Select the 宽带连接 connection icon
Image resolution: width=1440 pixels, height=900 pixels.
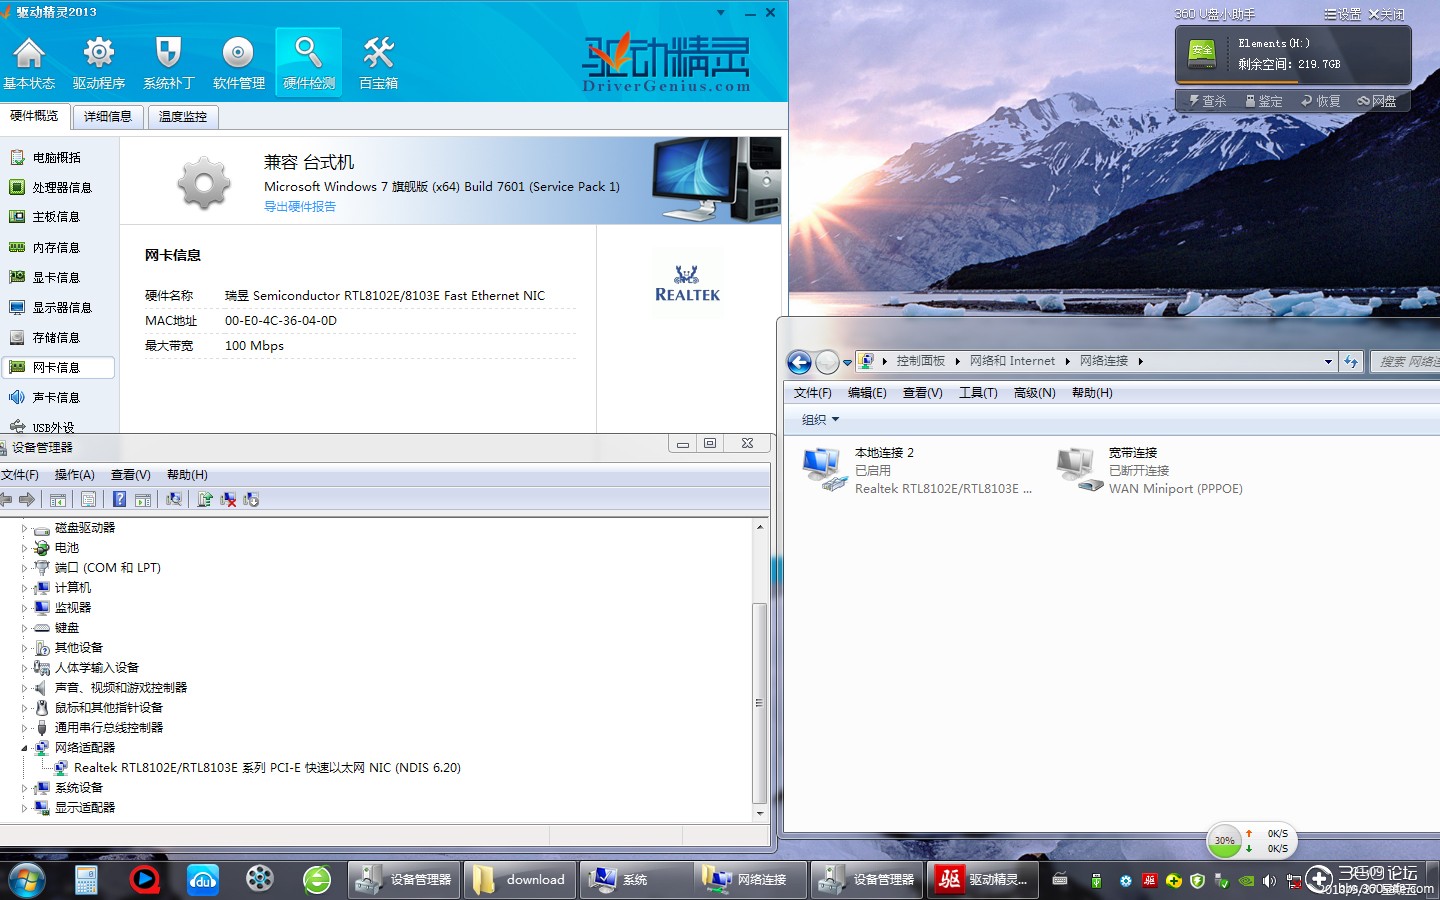(x=1078, y=470)
